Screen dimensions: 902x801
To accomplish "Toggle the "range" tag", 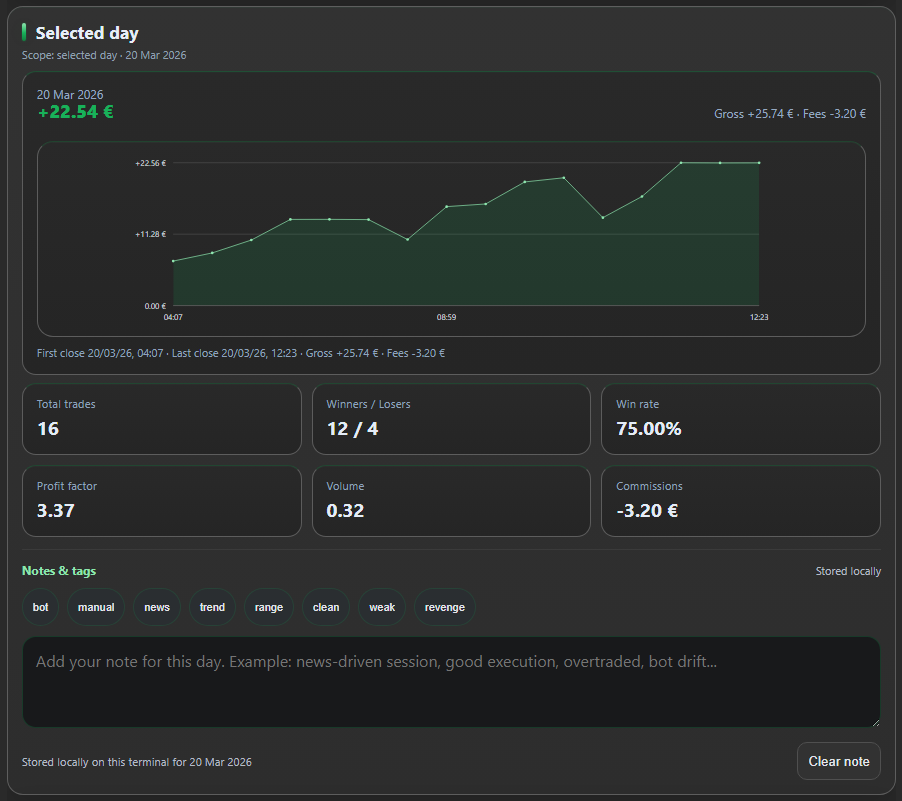I will (268, 607).
